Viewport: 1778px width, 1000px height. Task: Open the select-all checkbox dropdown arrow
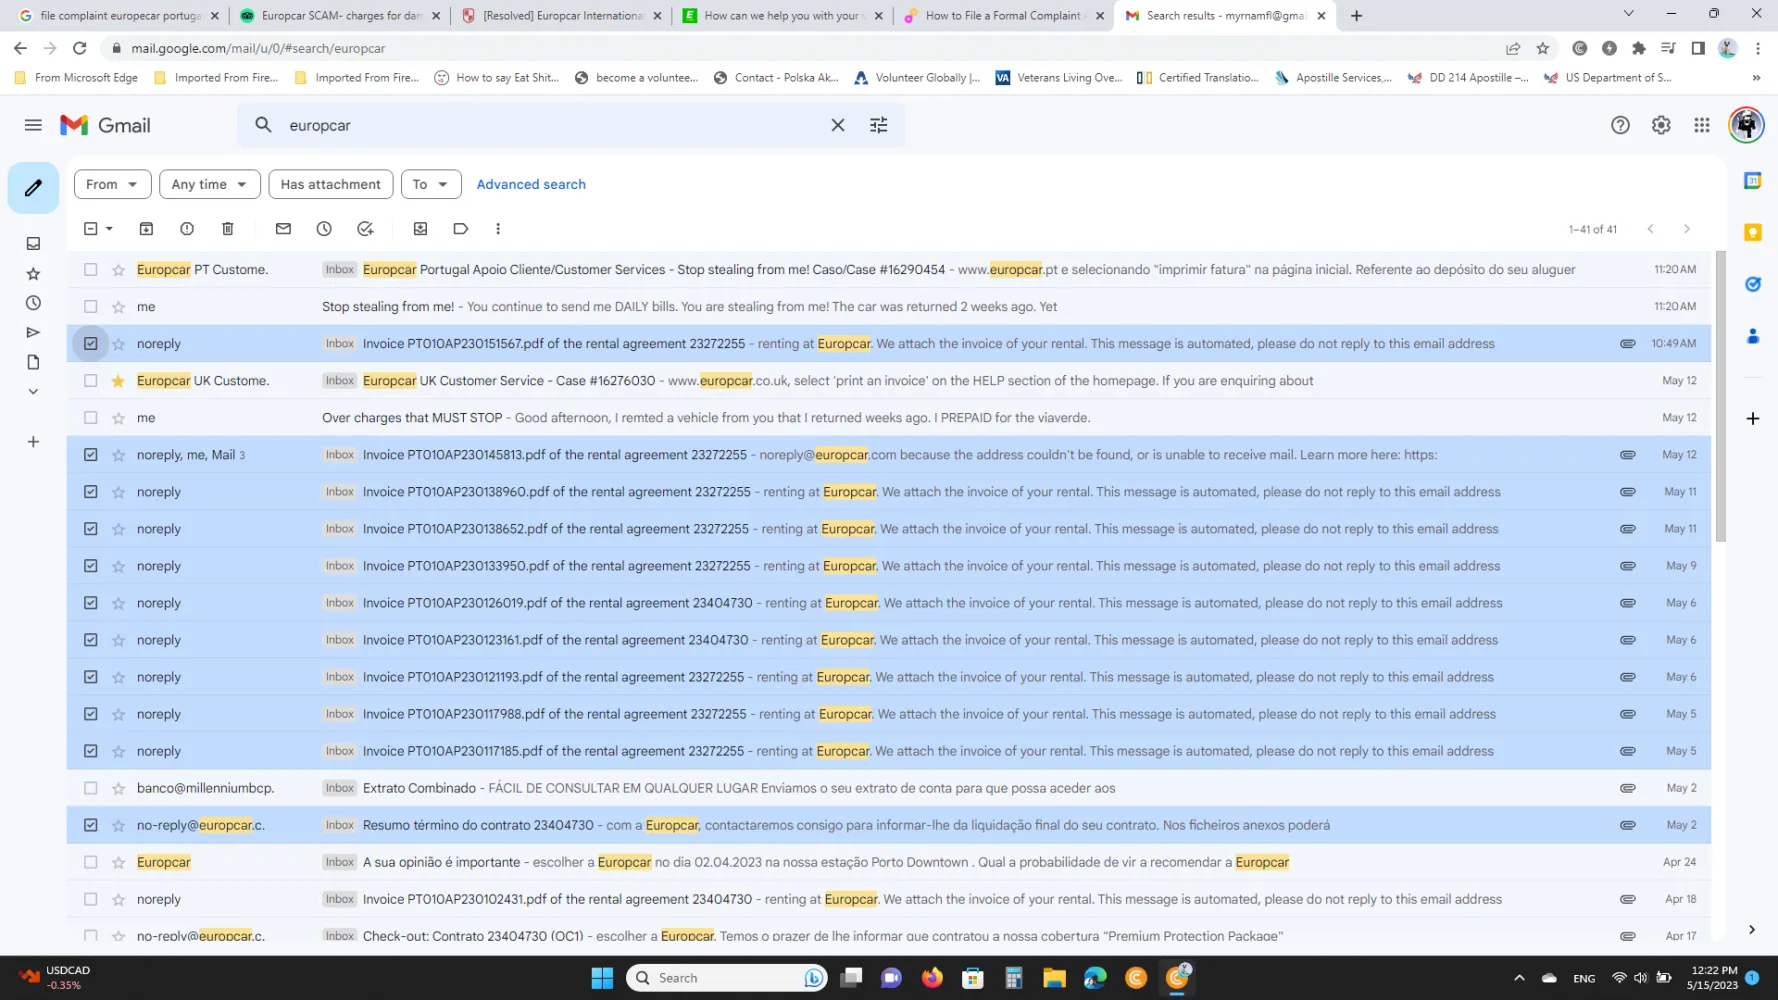click(x=109, y=229)
